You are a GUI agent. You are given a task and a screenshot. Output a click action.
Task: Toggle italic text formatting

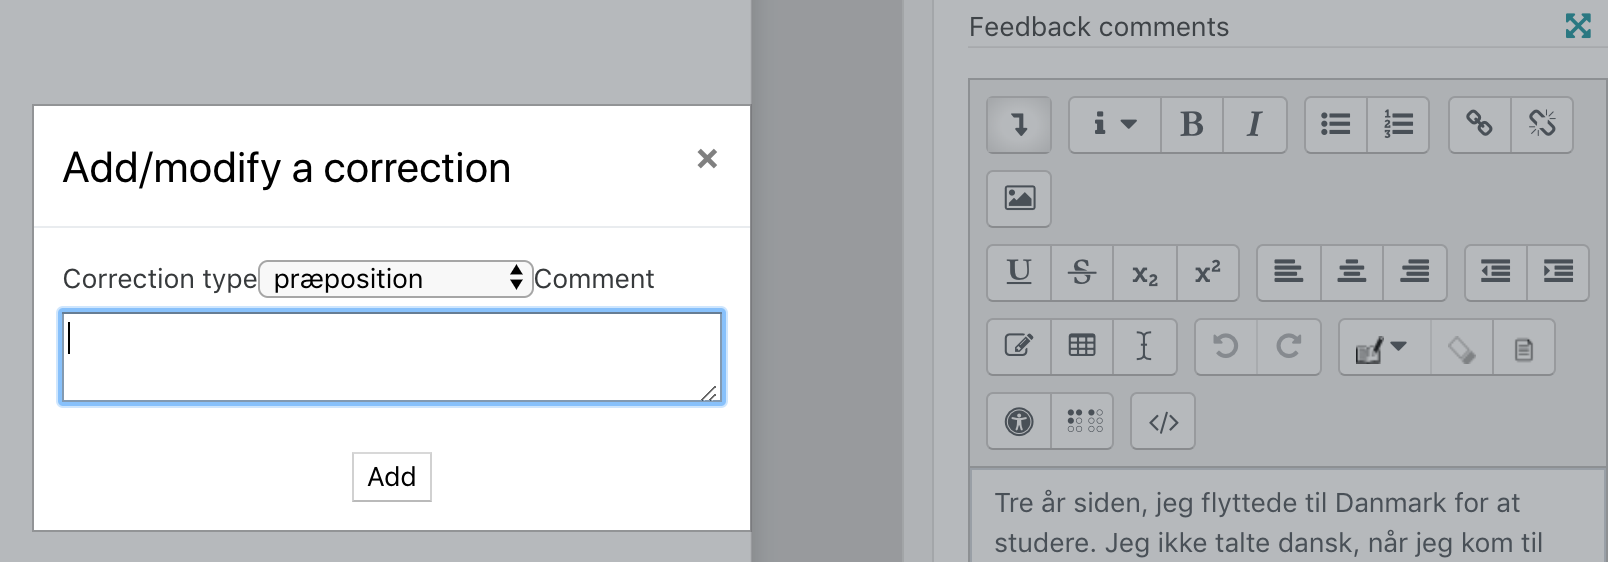tap(1255, 125)
